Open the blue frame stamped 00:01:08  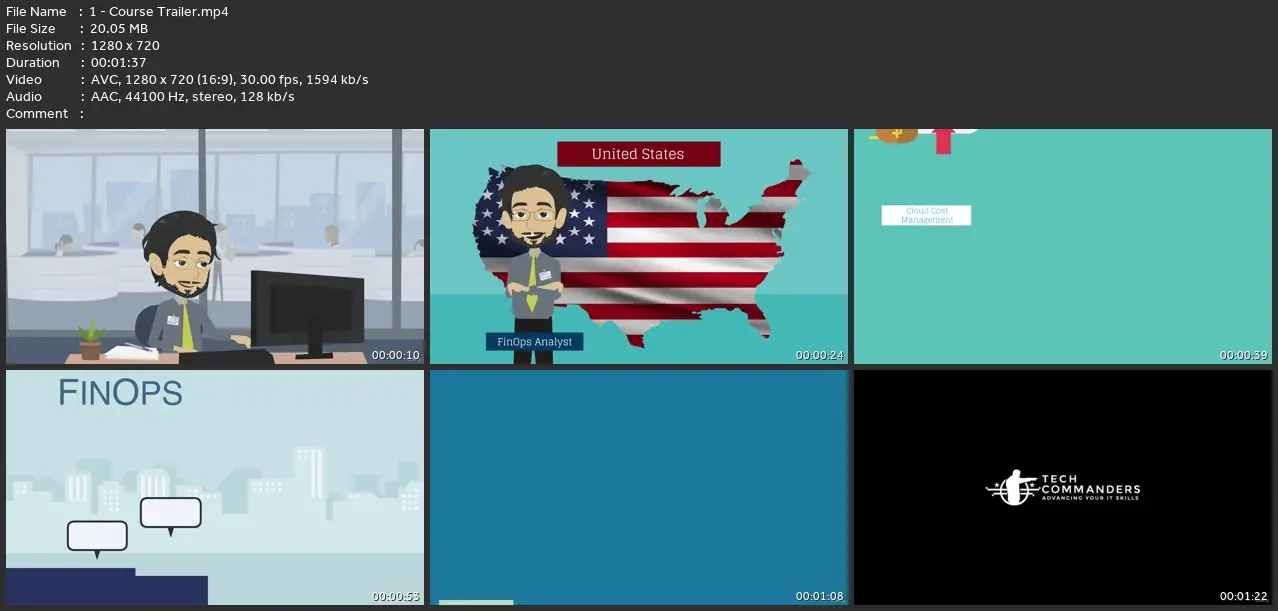point(639,488)
